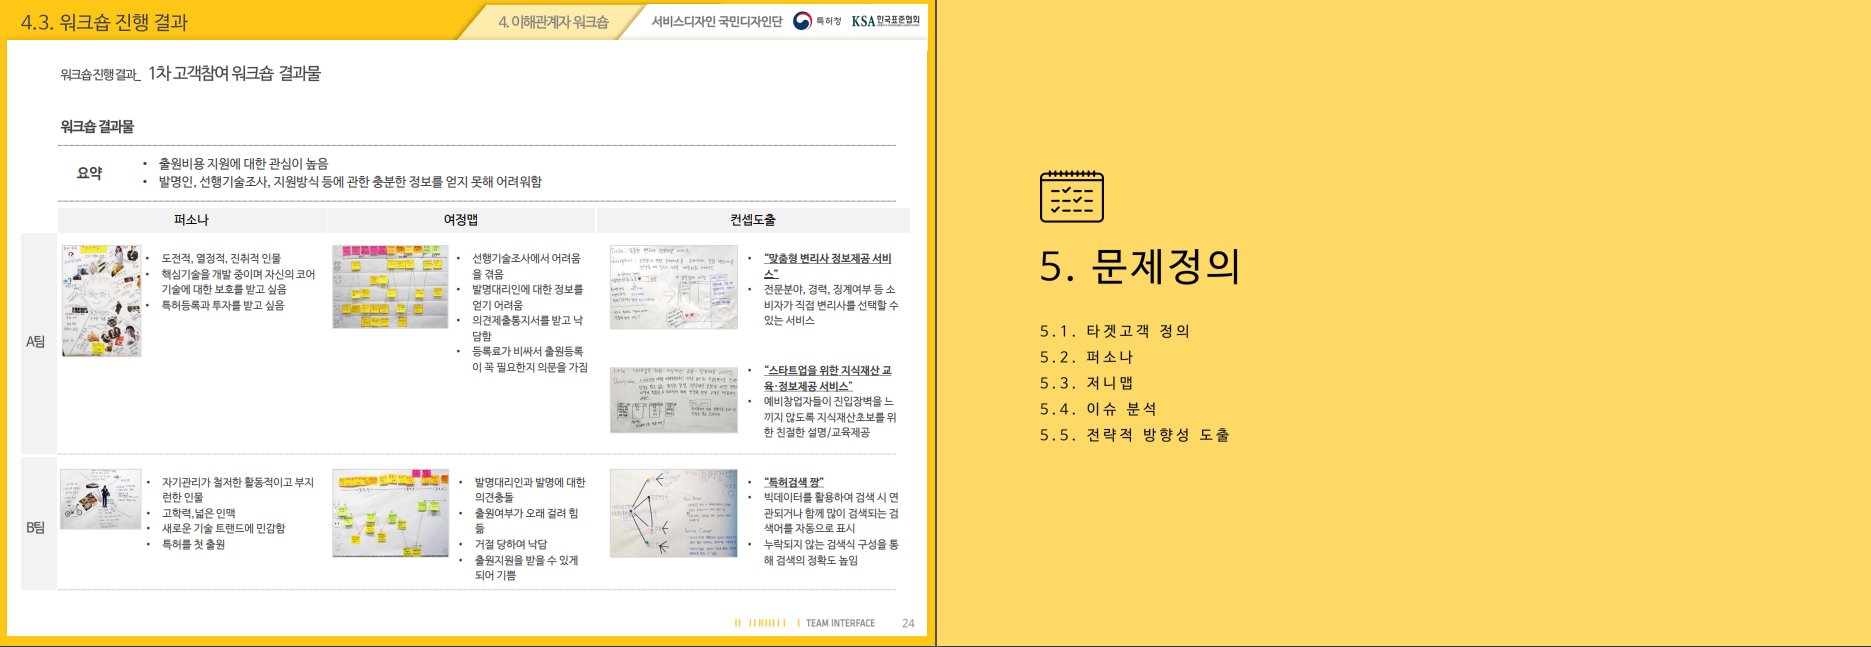Click the 컨셉도출 column header
Image resolution: width=1871 pixels, height=647 pixels.
(x=752, y=220)
